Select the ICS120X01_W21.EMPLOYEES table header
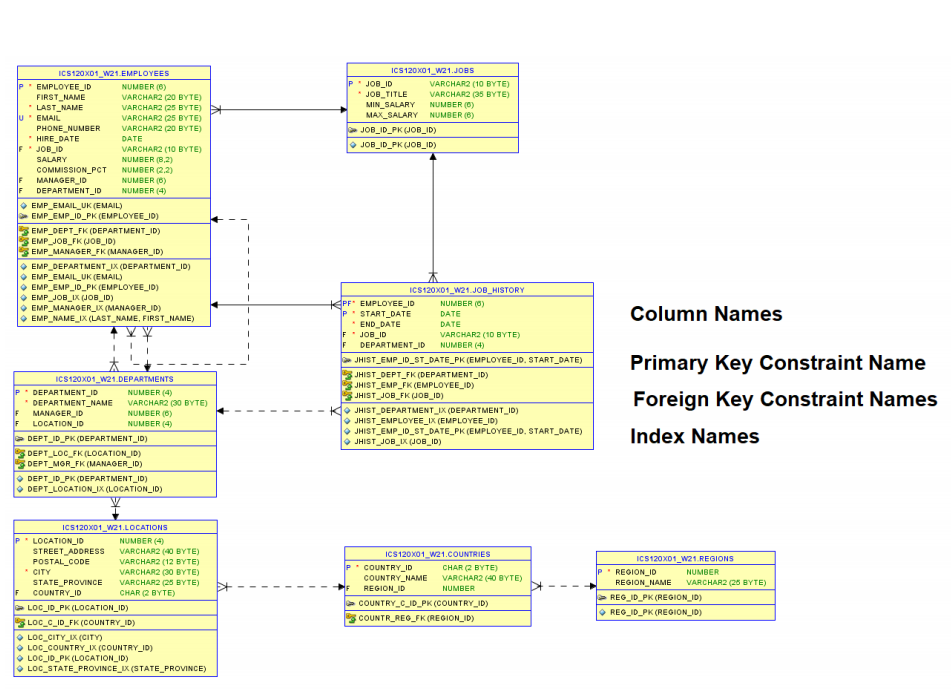 112,72
